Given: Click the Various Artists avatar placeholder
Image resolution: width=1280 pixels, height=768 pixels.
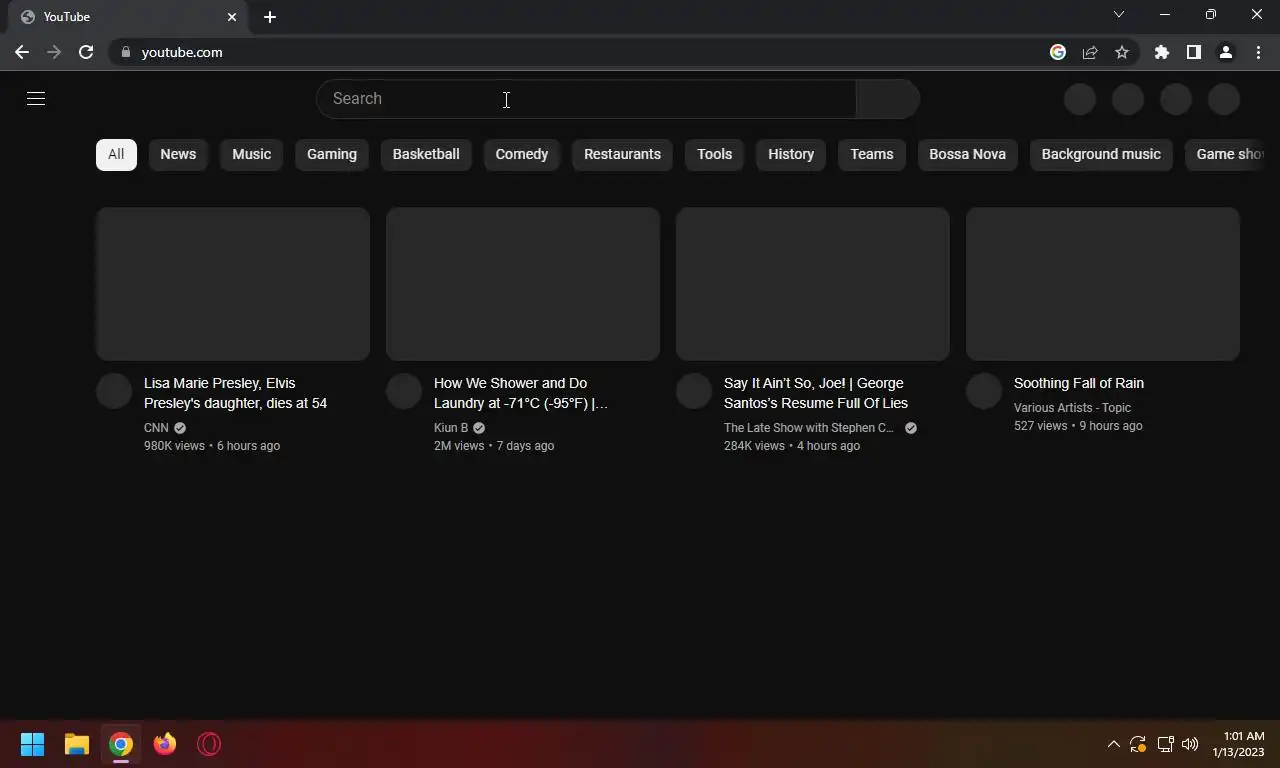Looking at the screenshot, I should click(984, 392).
